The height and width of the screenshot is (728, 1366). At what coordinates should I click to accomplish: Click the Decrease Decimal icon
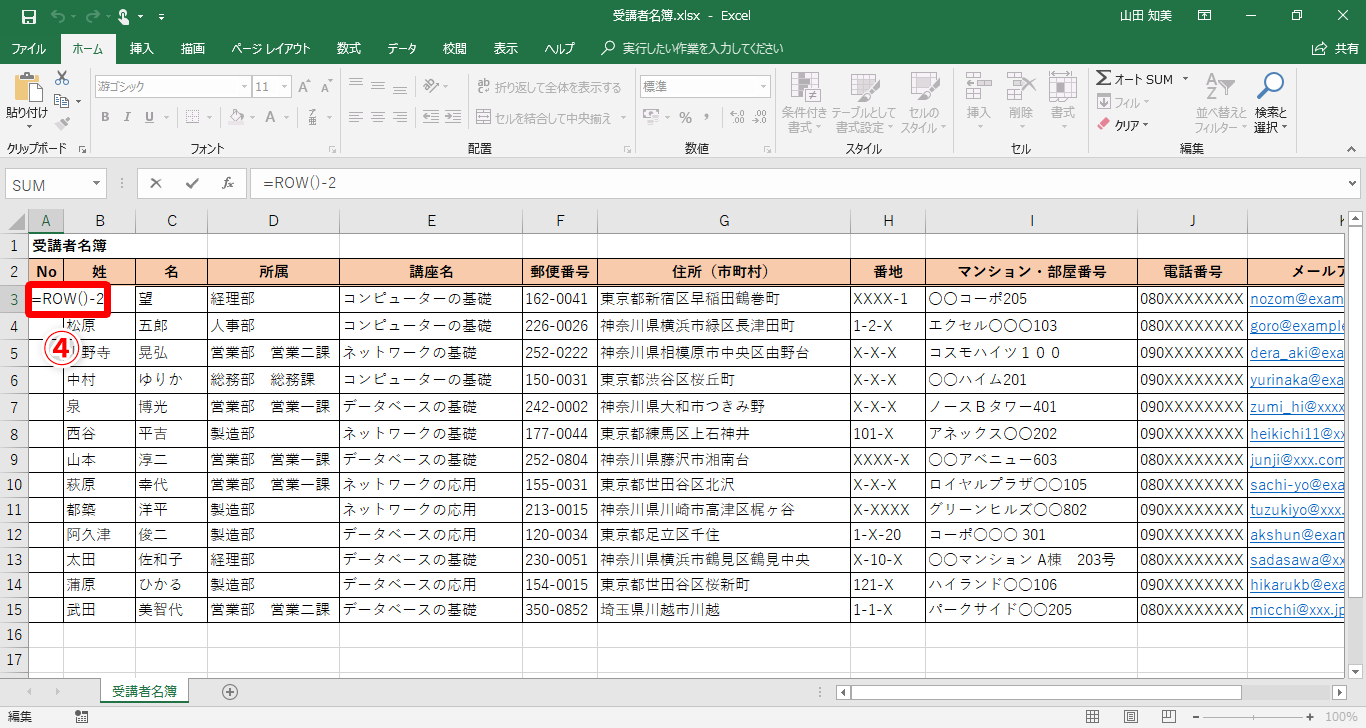pos(758,117)
